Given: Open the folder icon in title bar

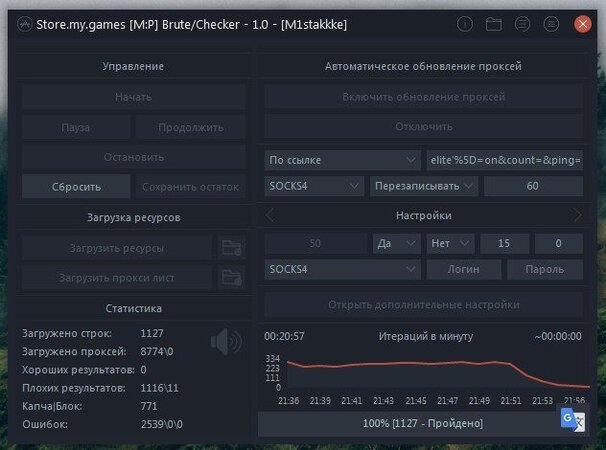Looking at the screenshot, I should pyautogui.click(x=494, y=24).
